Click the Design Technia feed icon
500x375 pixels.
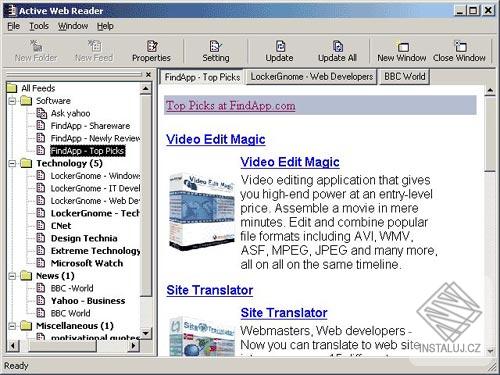pyautogui.click(x=40, y=238)
